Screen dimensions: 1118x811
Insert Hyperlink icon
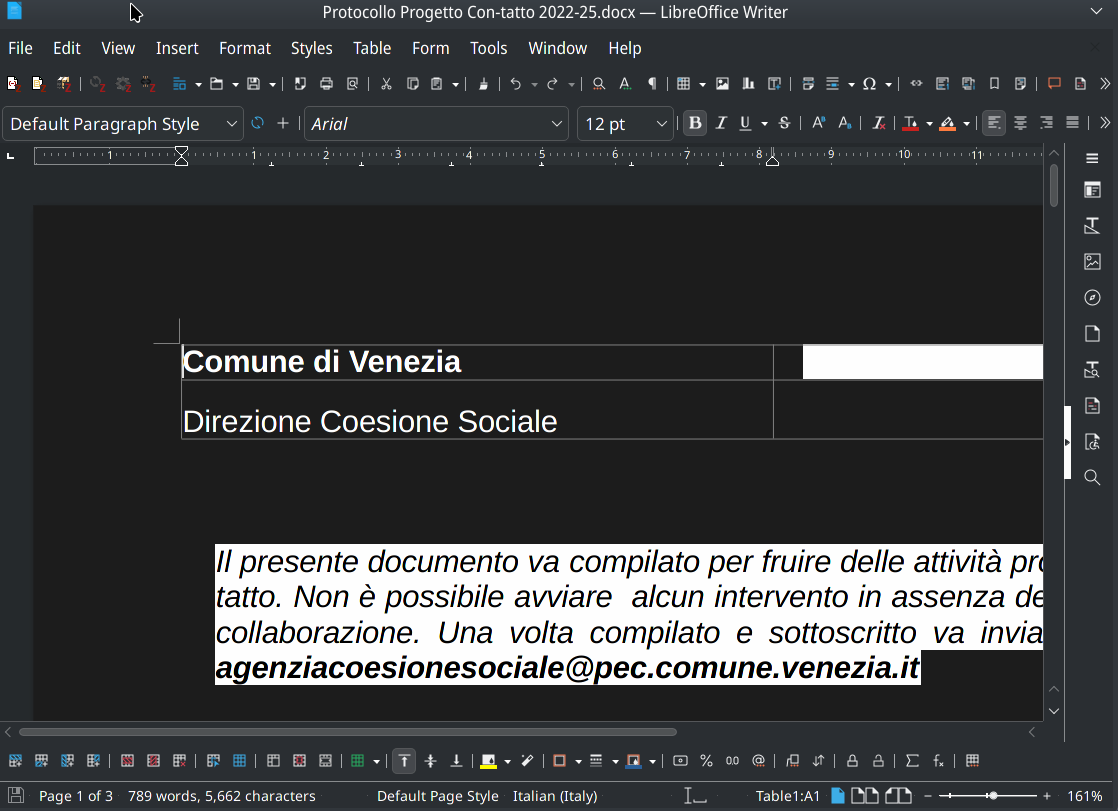[916, 84]
